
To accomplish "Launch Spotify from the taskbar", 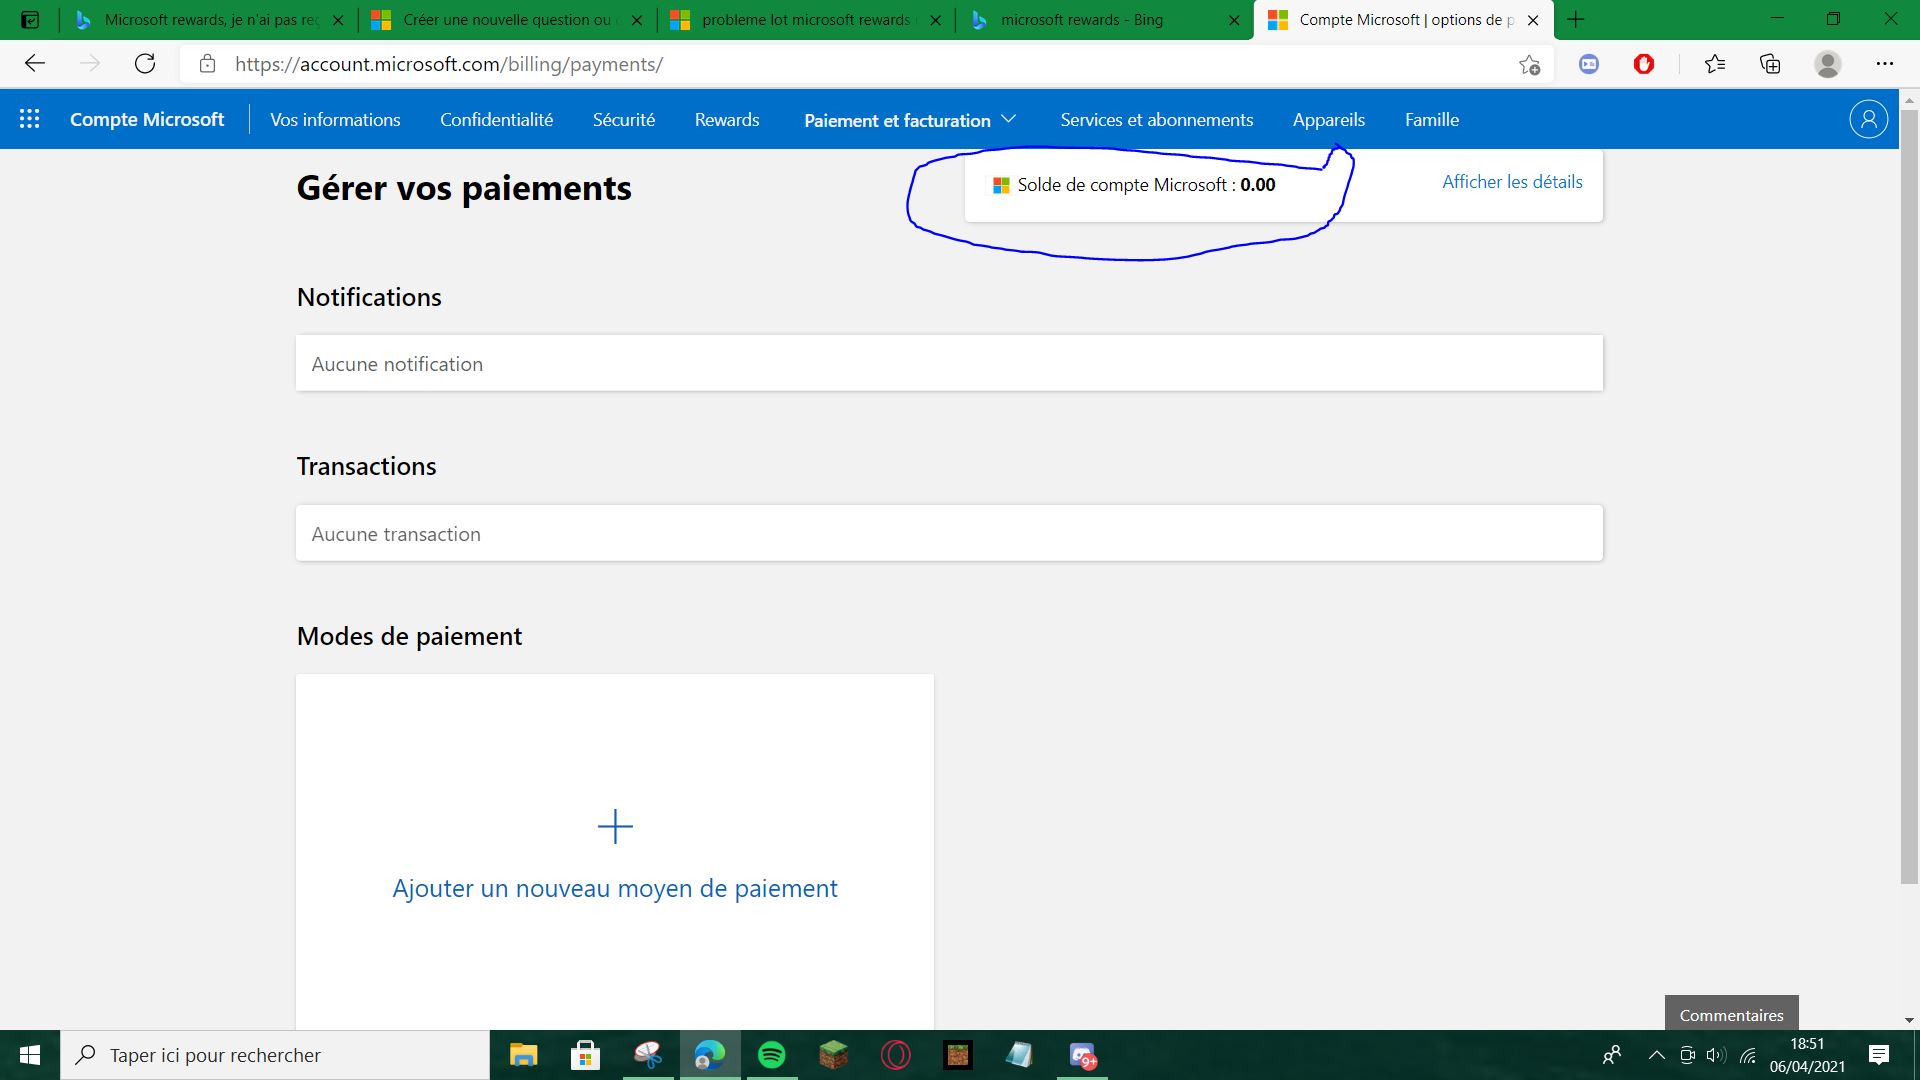I will [771, 1055].
